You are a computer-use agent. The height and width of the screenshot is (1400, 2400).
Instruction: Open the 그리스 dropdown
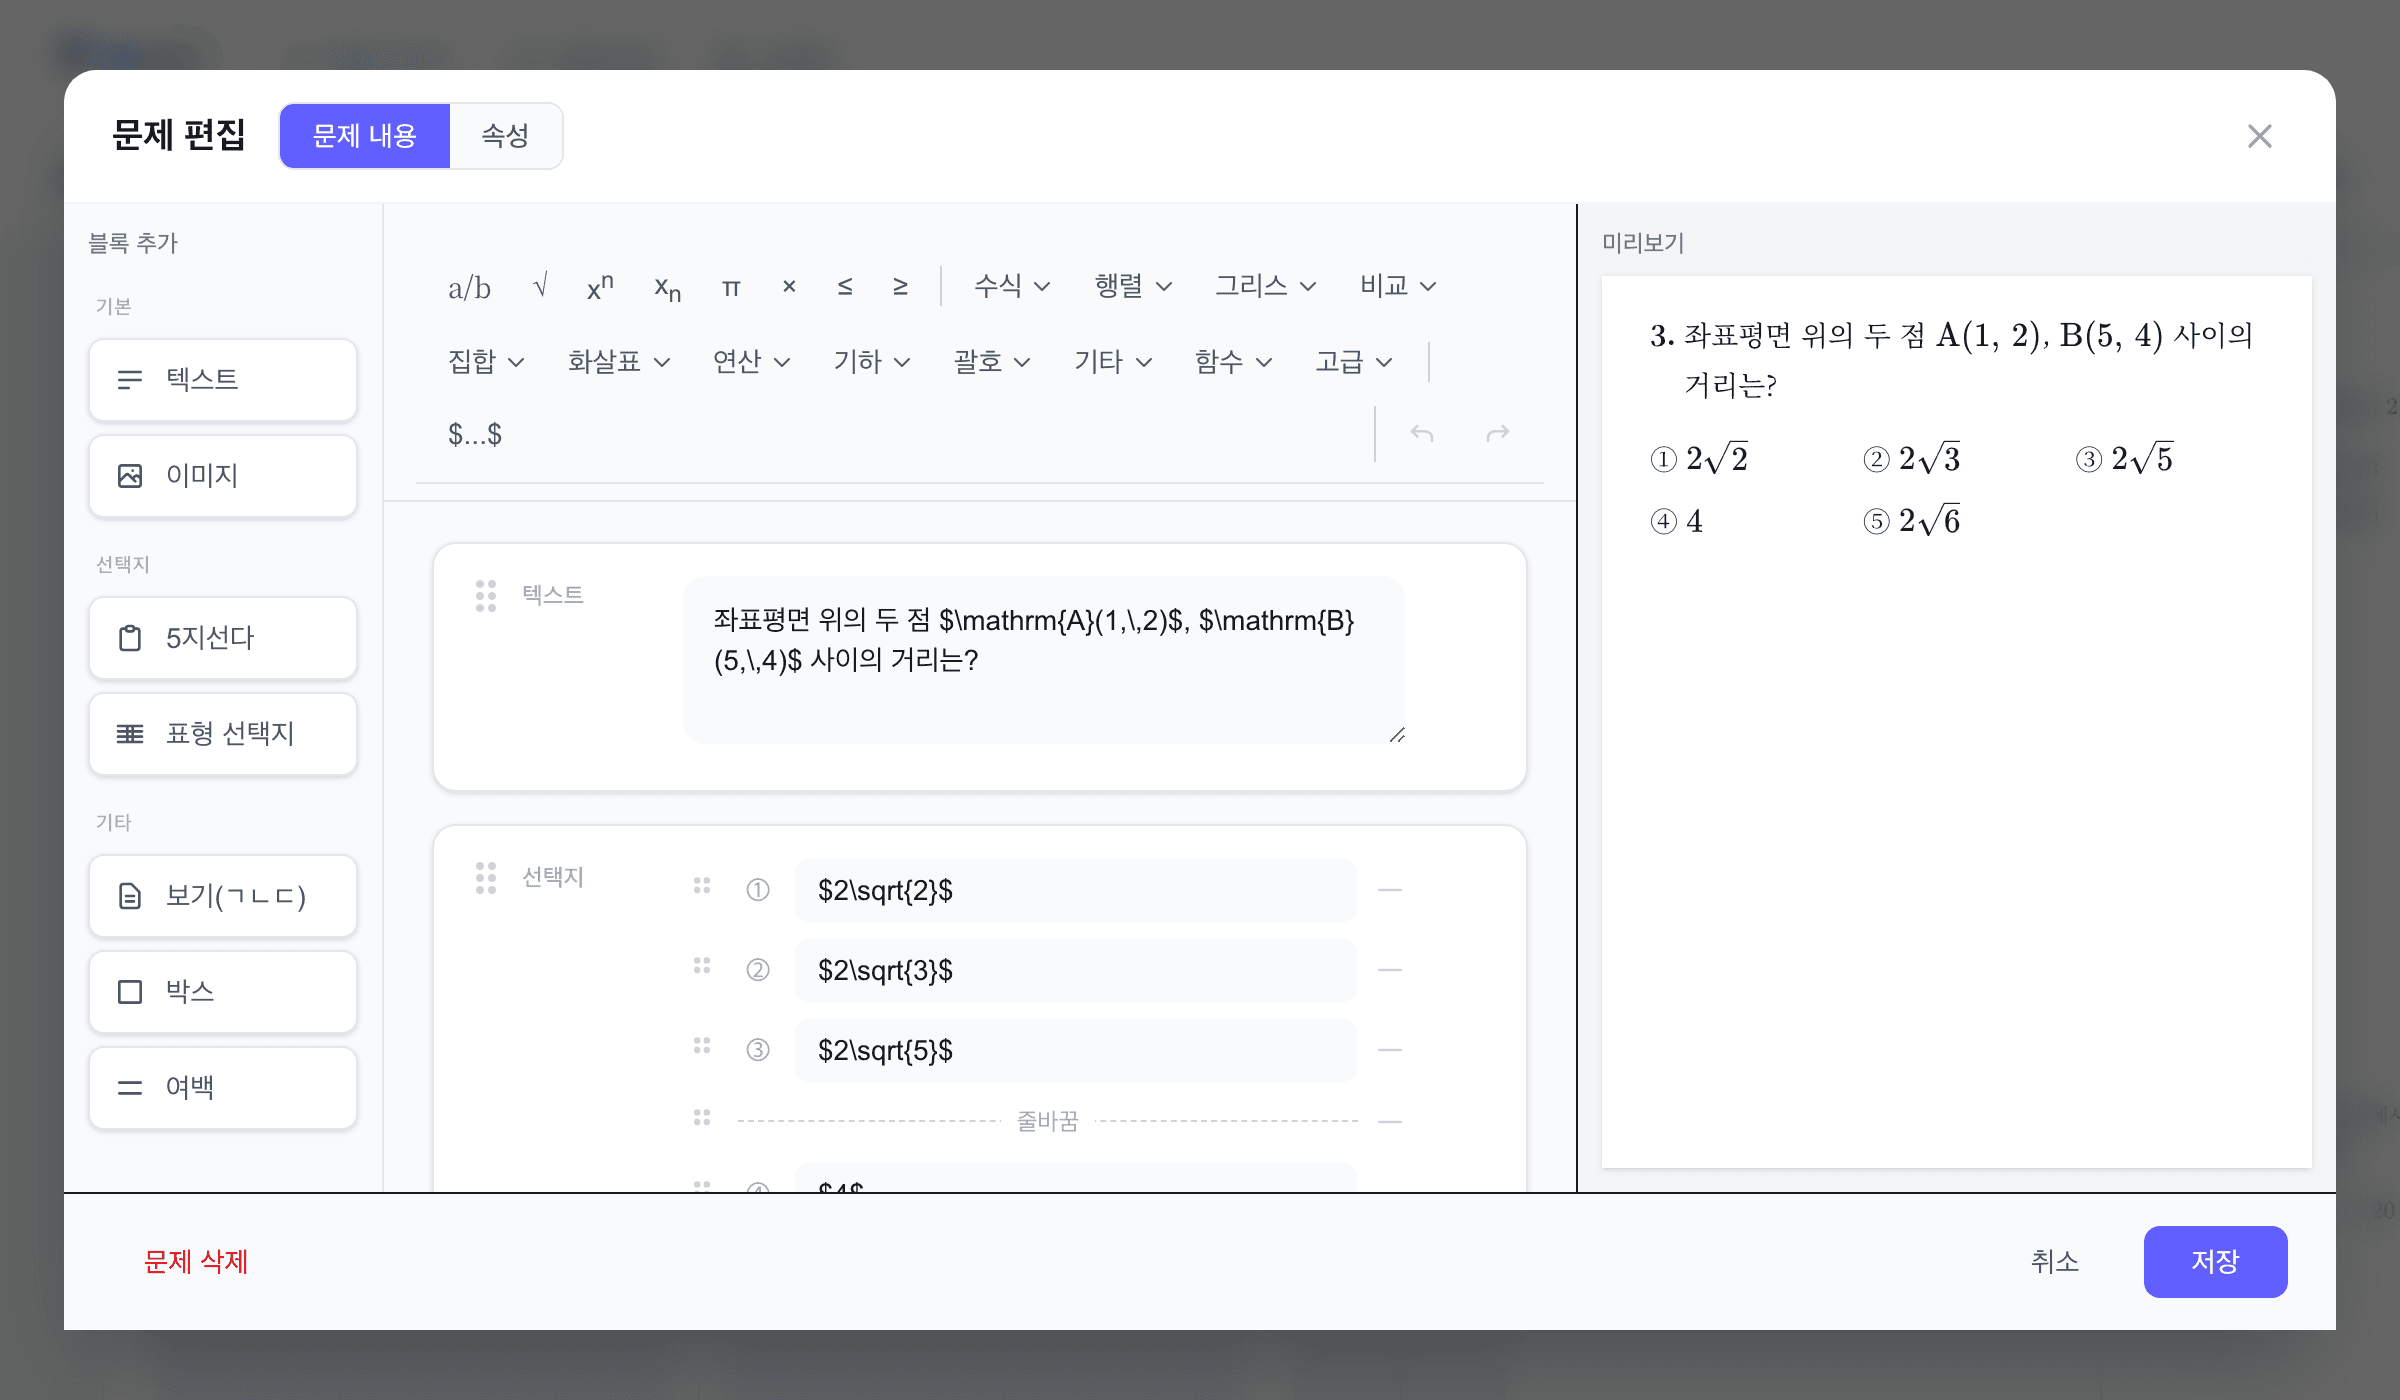click(1265, 286)
